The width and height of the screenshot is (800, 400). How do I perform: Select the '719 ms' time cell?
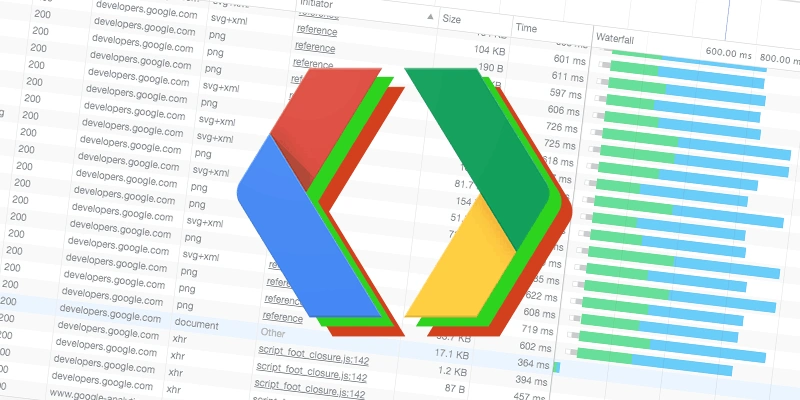pyautogui.click(x=537, y=330)
